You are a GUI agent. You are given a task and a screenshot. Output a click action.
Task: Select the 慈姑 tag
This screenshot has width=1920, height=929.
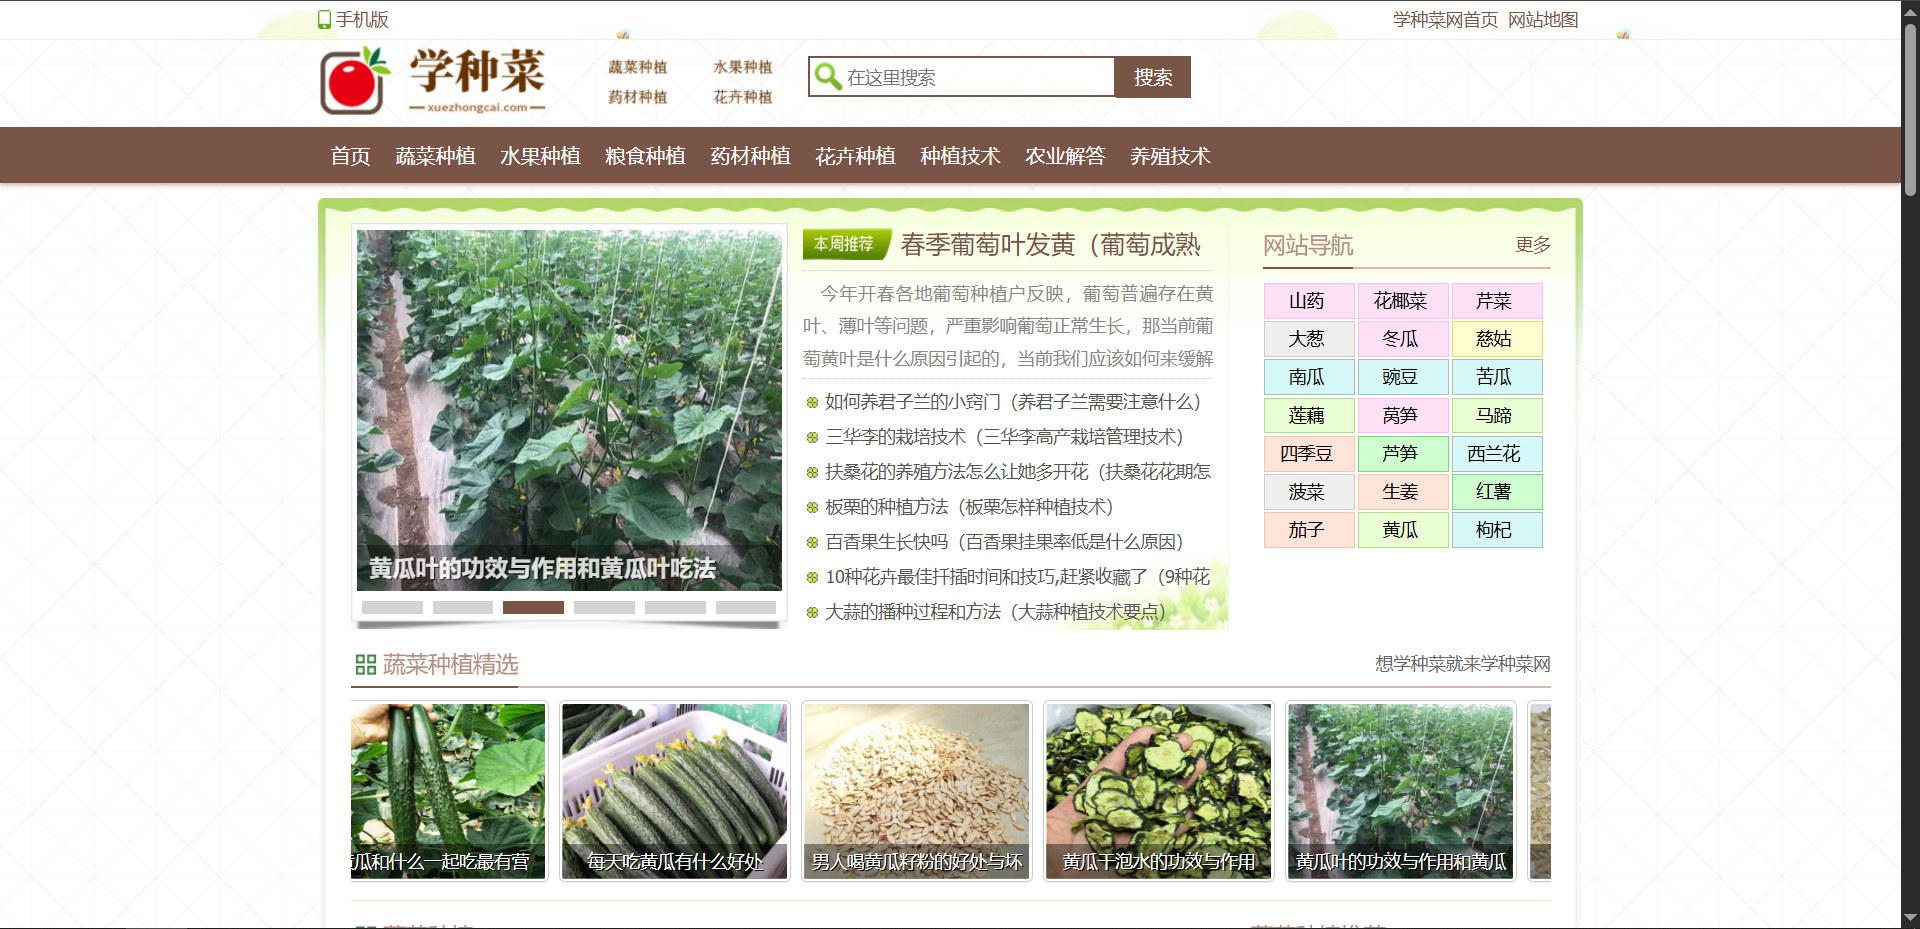(1497, 339)
